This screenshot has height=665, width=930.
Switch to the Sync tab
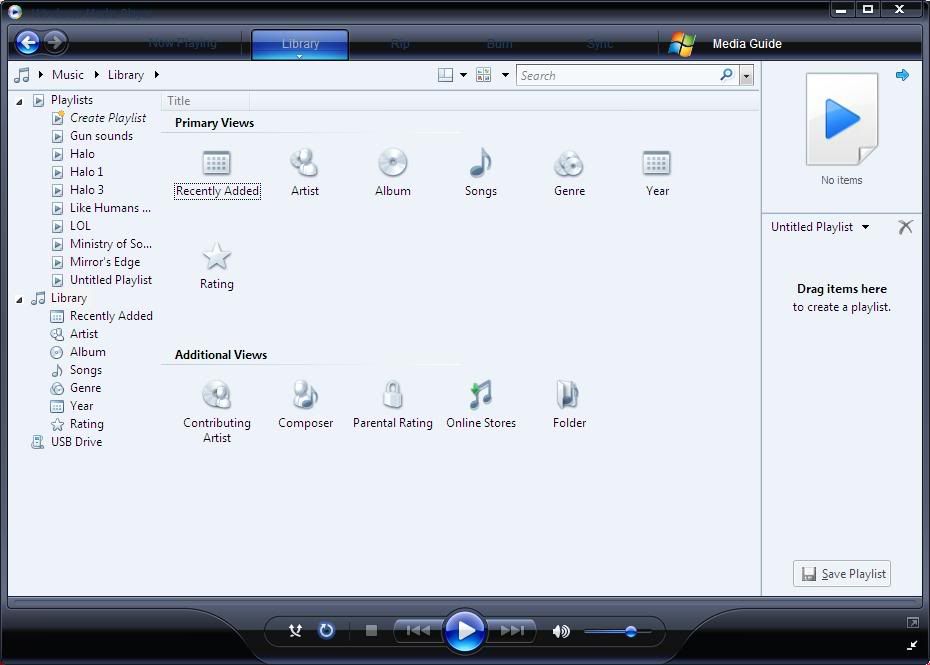tap(600, 43)
